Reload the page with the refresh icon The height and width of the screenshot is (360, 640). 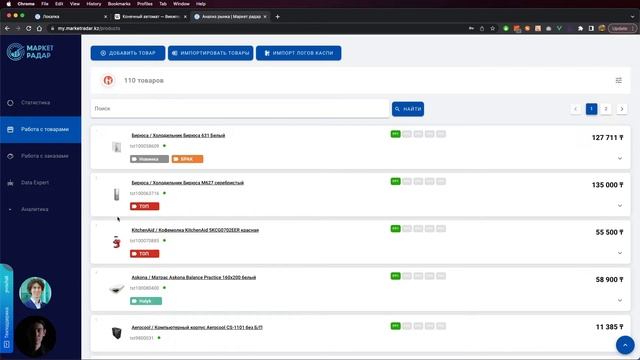29,29
